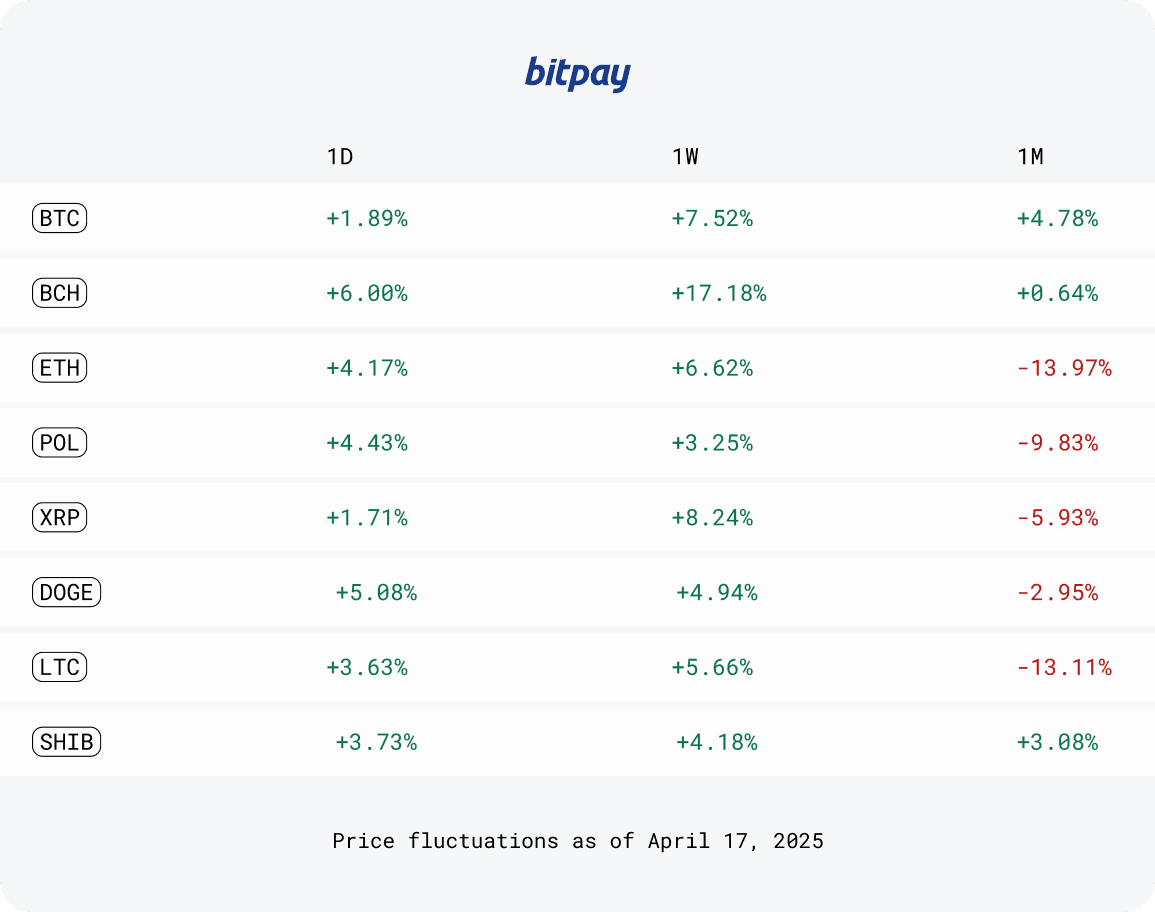Click the 1M column header
The height and width of the screenshot is (912, 1155).
click(x=1031, y=157)
